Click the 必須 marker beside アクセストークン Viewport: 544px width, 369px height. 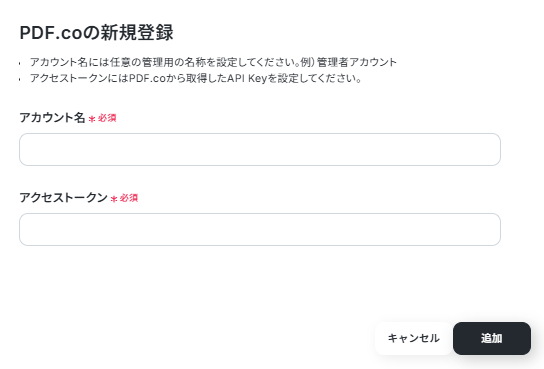click(129, 198)
